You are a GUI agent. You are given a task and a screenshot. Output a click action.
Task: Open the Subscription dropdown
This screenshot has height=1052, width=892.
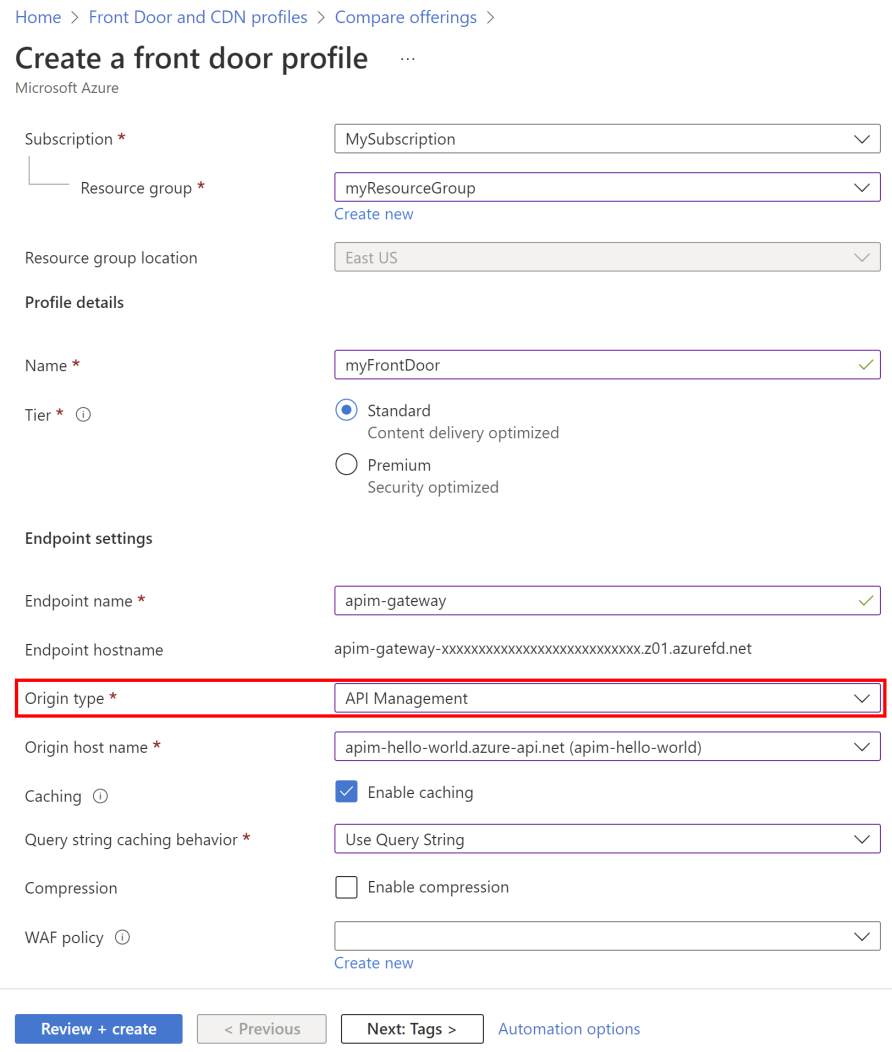[606, 139]
